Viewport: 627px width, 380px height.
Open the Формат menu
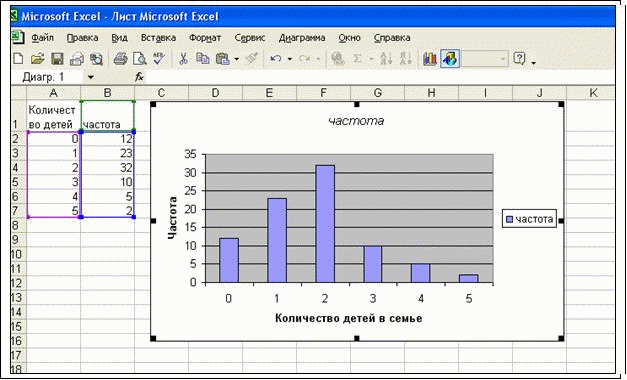(x=205, y=38)
